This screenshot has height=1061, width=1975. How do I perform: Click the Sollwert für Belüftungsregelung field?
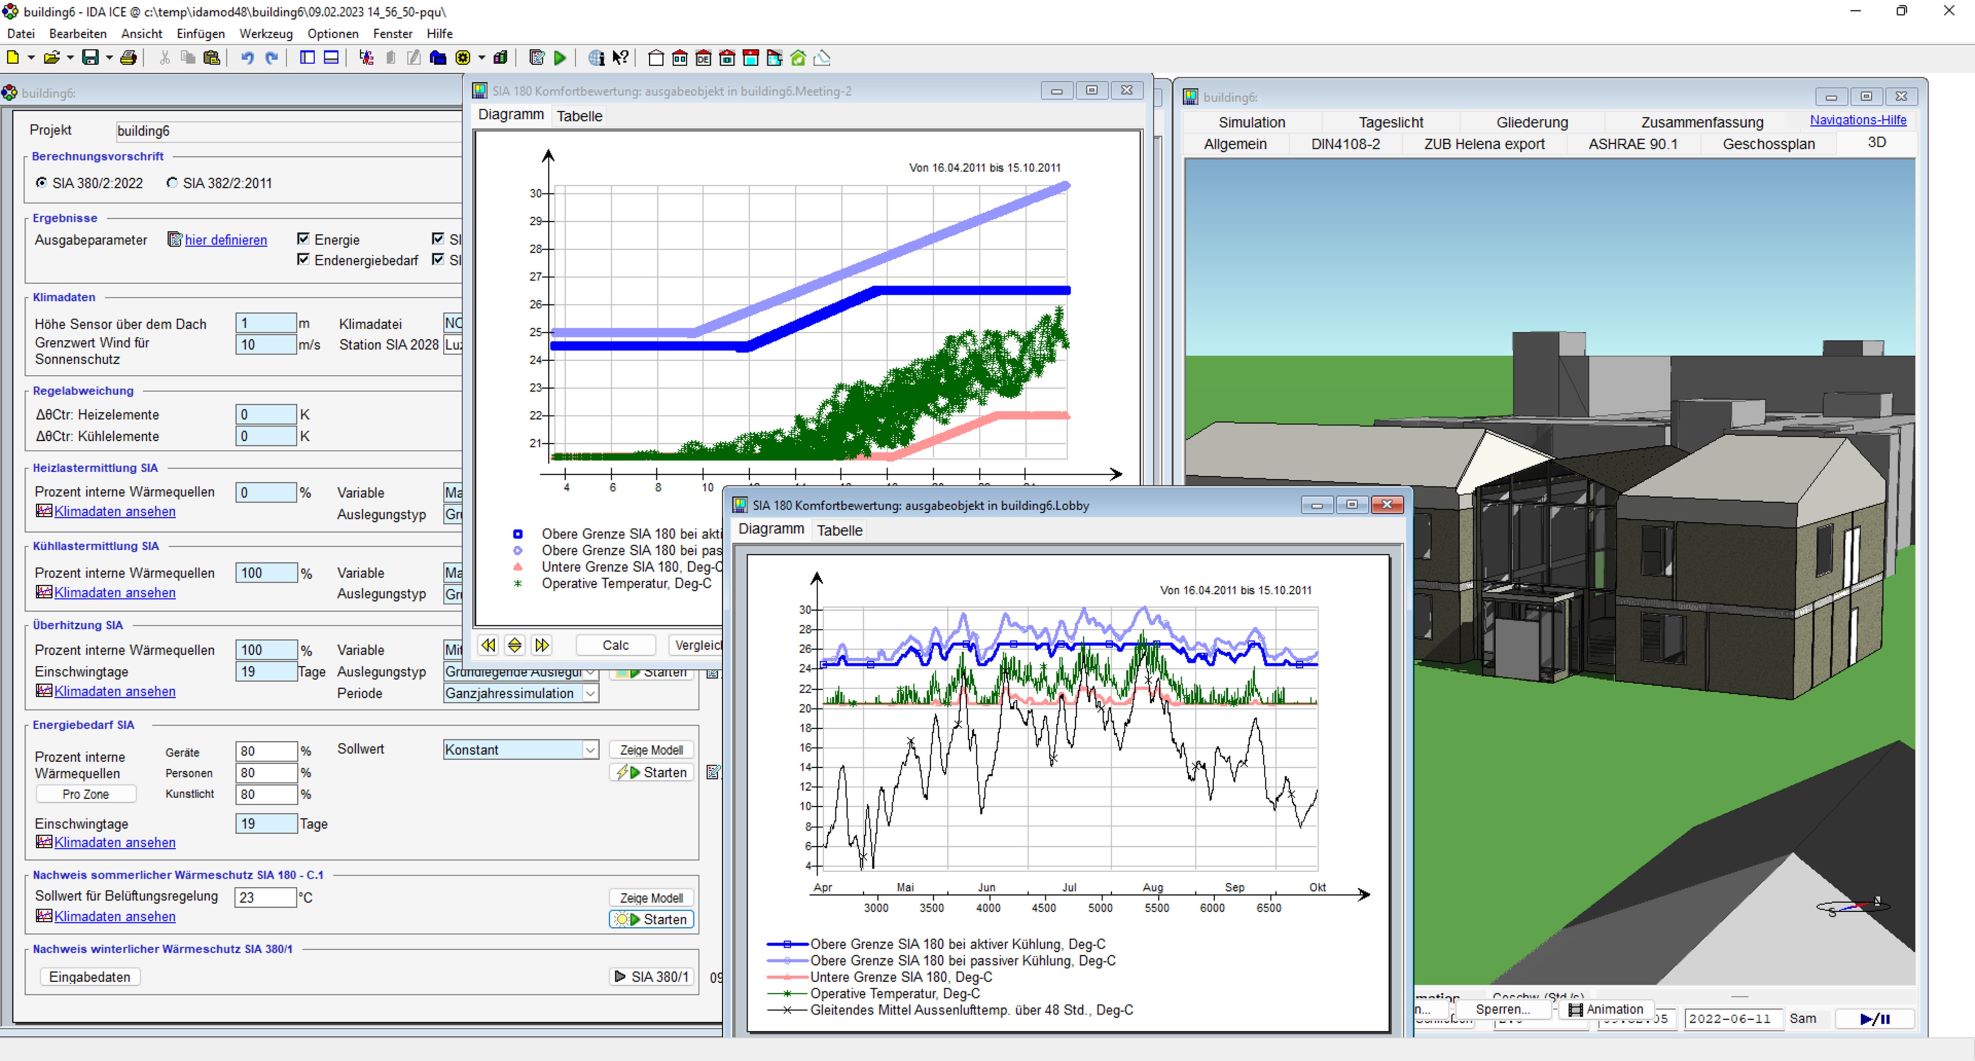coord(265,897)
